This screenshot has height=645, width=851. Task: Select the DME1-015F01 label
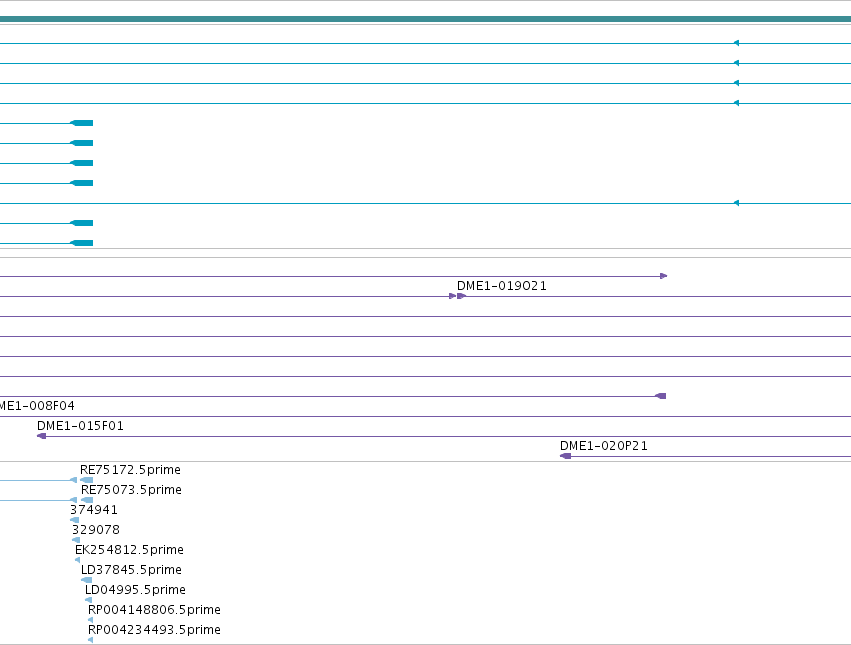pyautogui.click(x=80, y=426)
